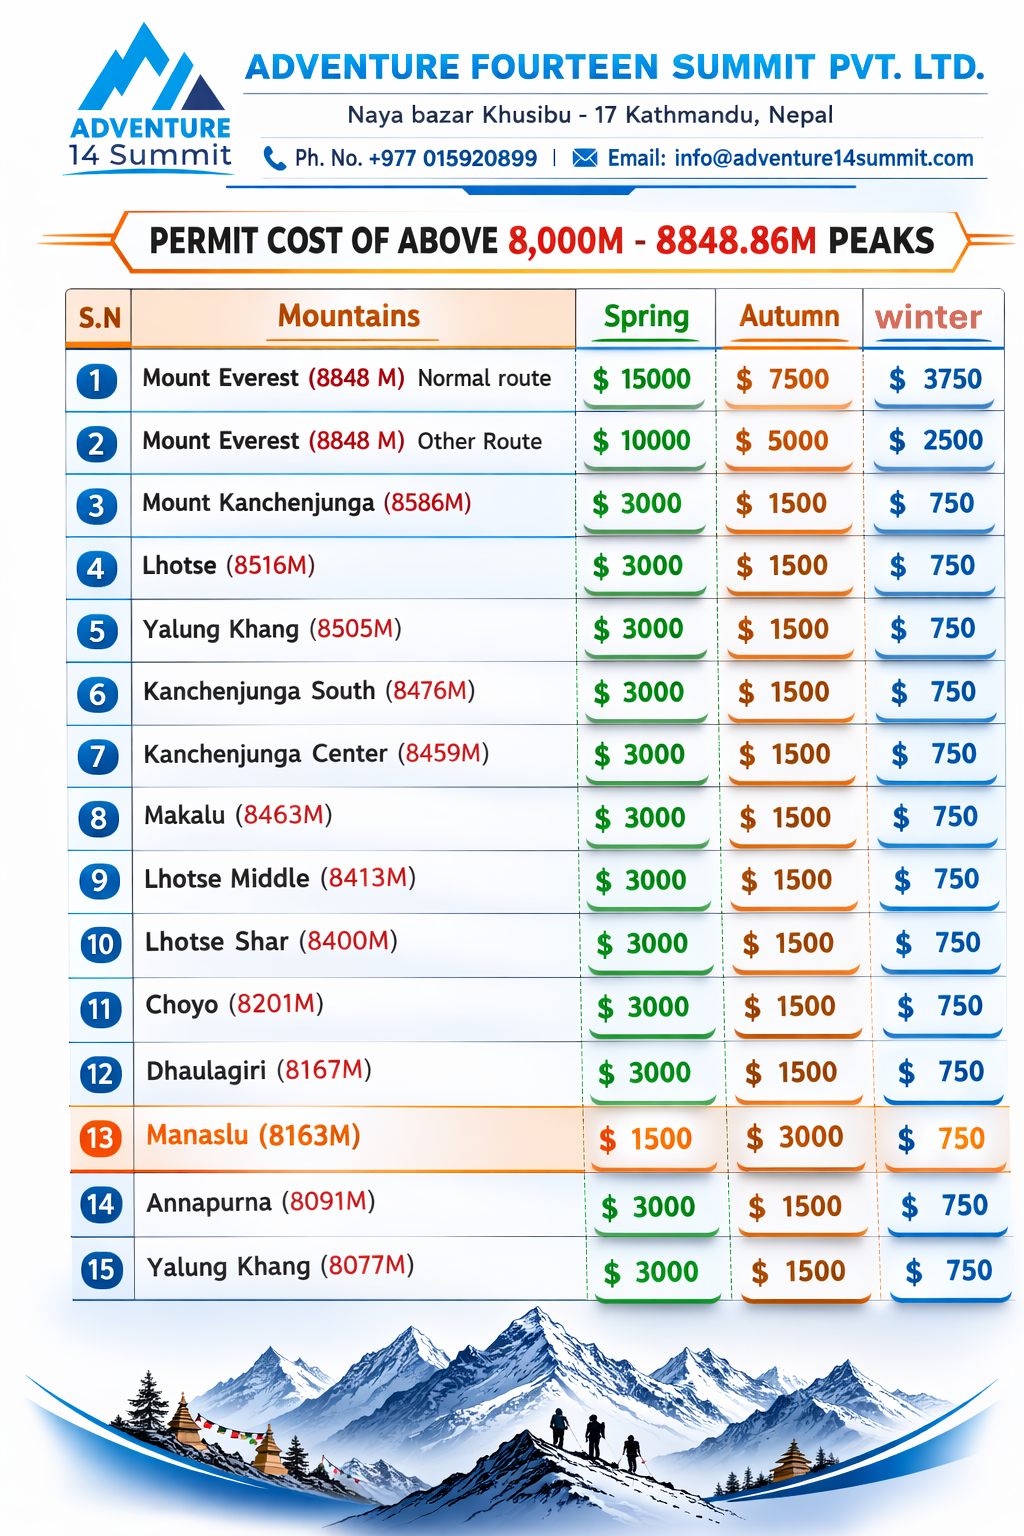Click the number 15 row badge
This screenshot has height=1536, width=1024.
pos(101,1269)
